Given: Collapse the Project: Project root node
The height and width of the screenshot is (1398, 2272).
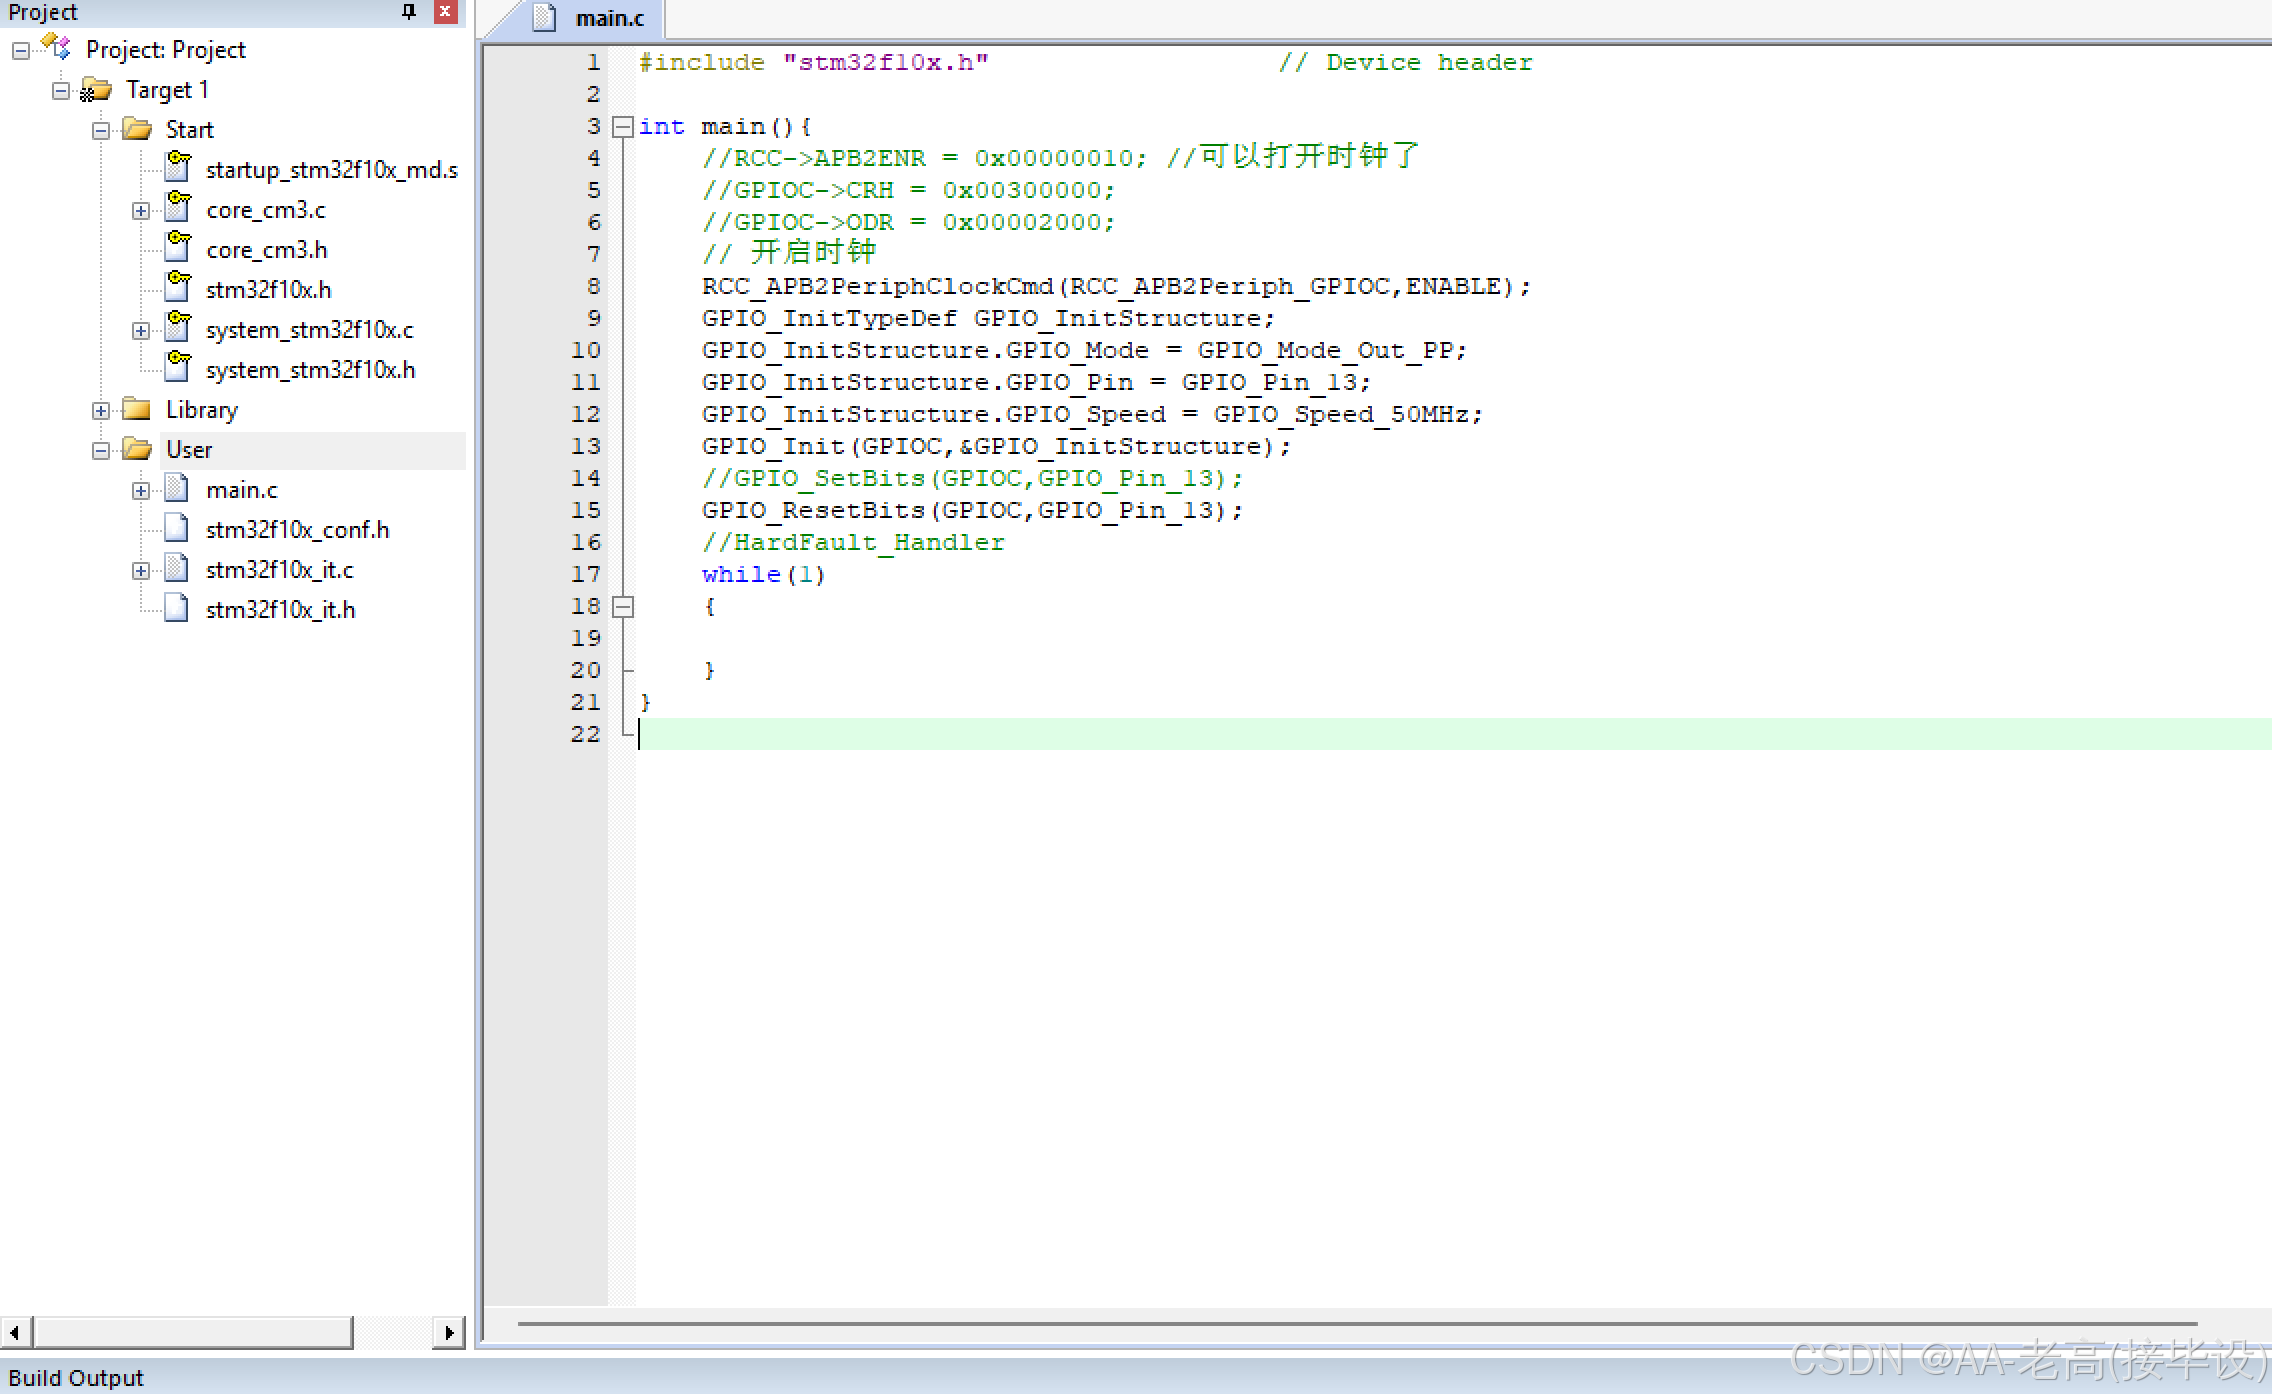Looking at the screenshot, I should [21, 50].
